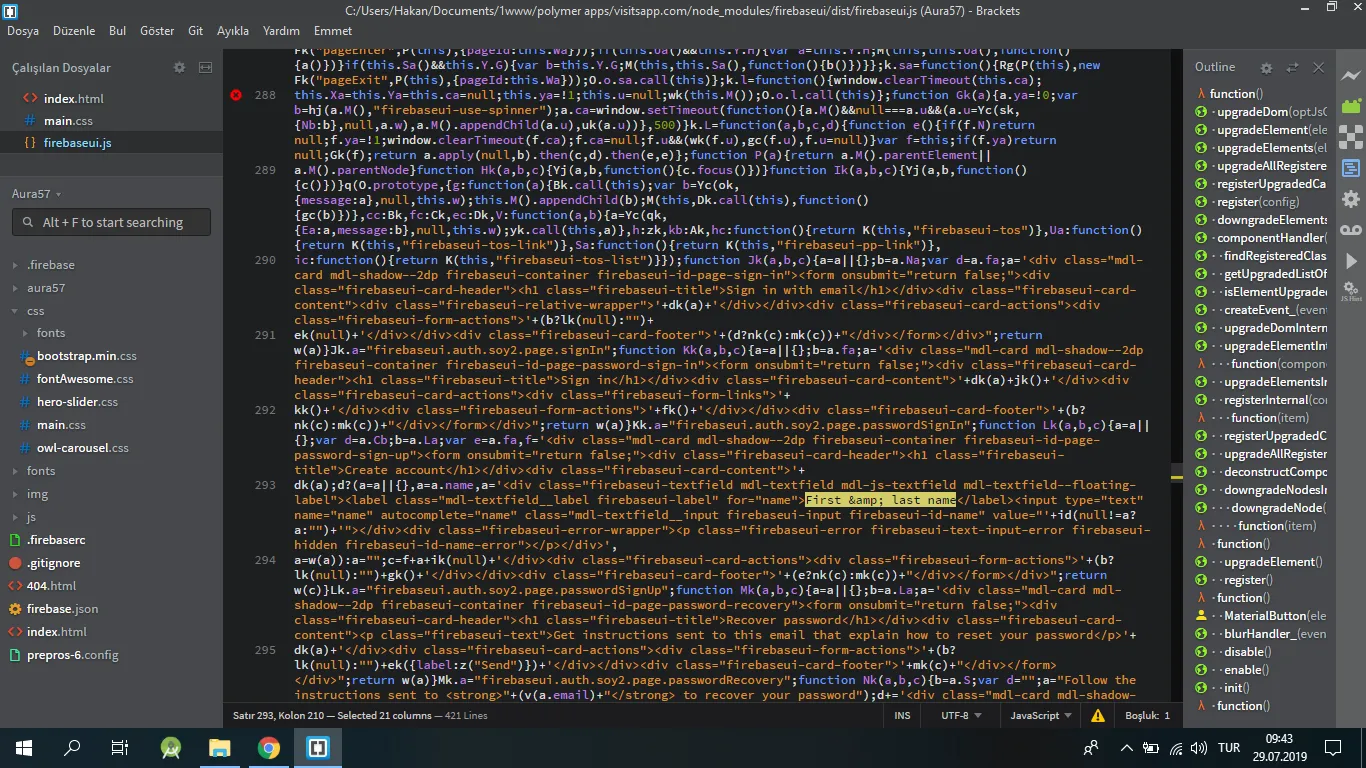Click the tape-reel icon in right toolbar
1366x768 pixels.
(x=1351, y=230)
